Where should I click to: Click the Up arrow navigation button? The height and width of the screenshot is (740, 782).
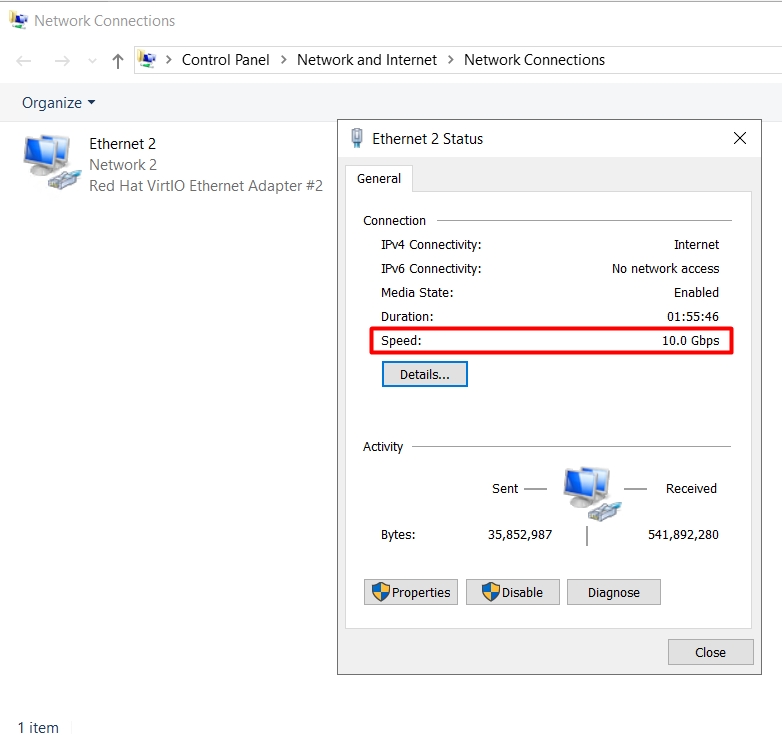click(118, 61)
